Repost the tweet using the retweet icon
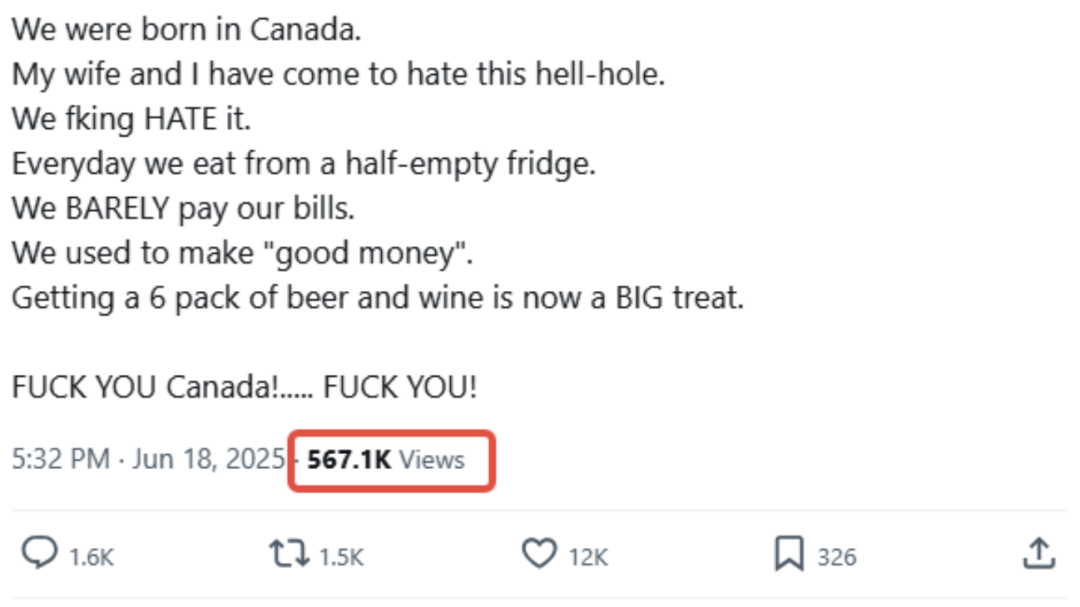 [289, 554]
